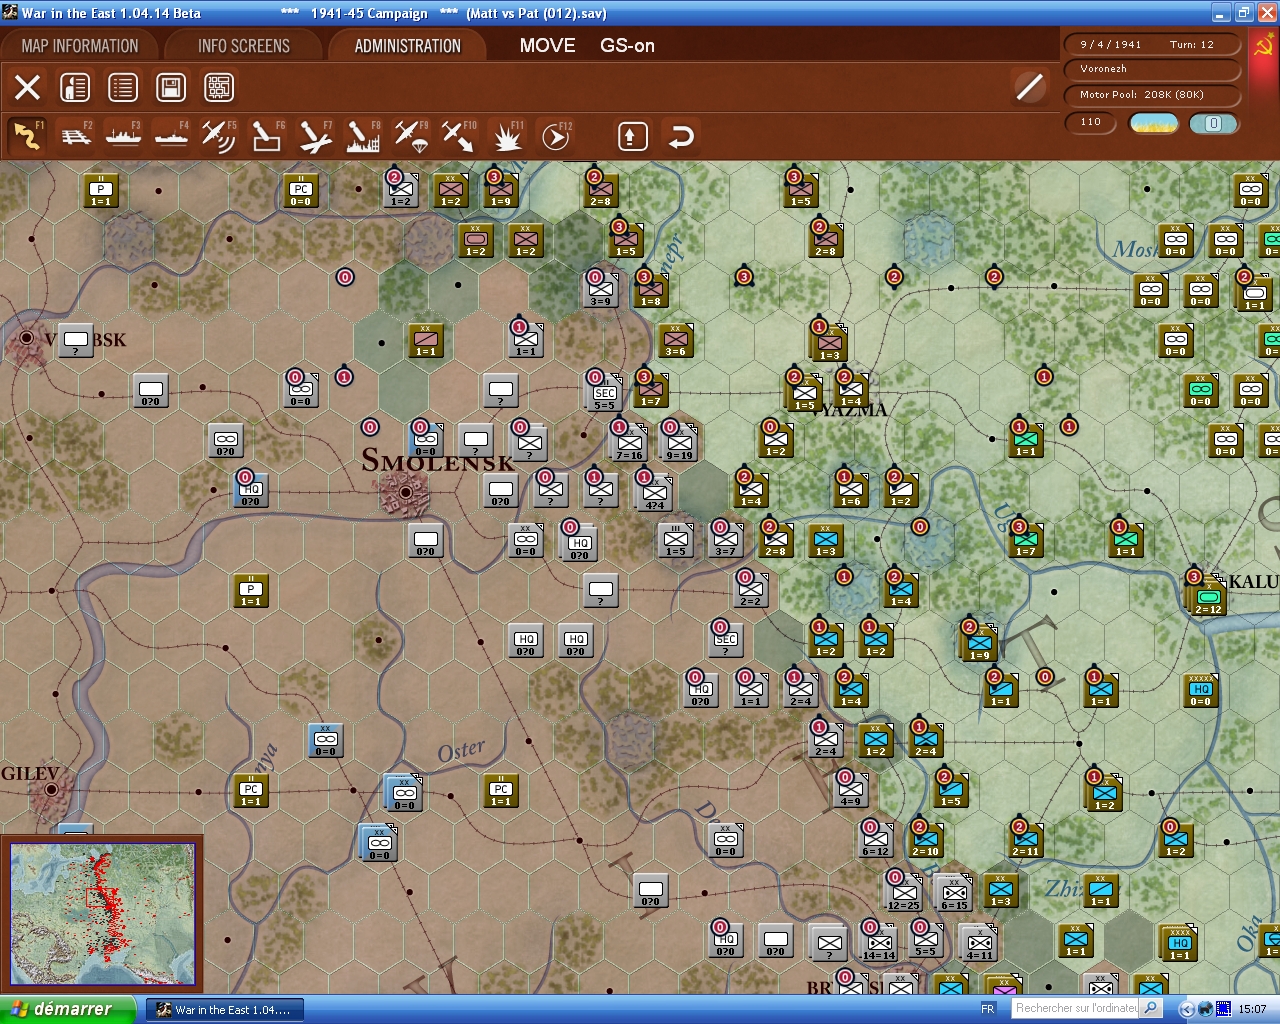Select the SEC 5-5 unit counter
The image size is (1280, 1024).
pos(603,394)
